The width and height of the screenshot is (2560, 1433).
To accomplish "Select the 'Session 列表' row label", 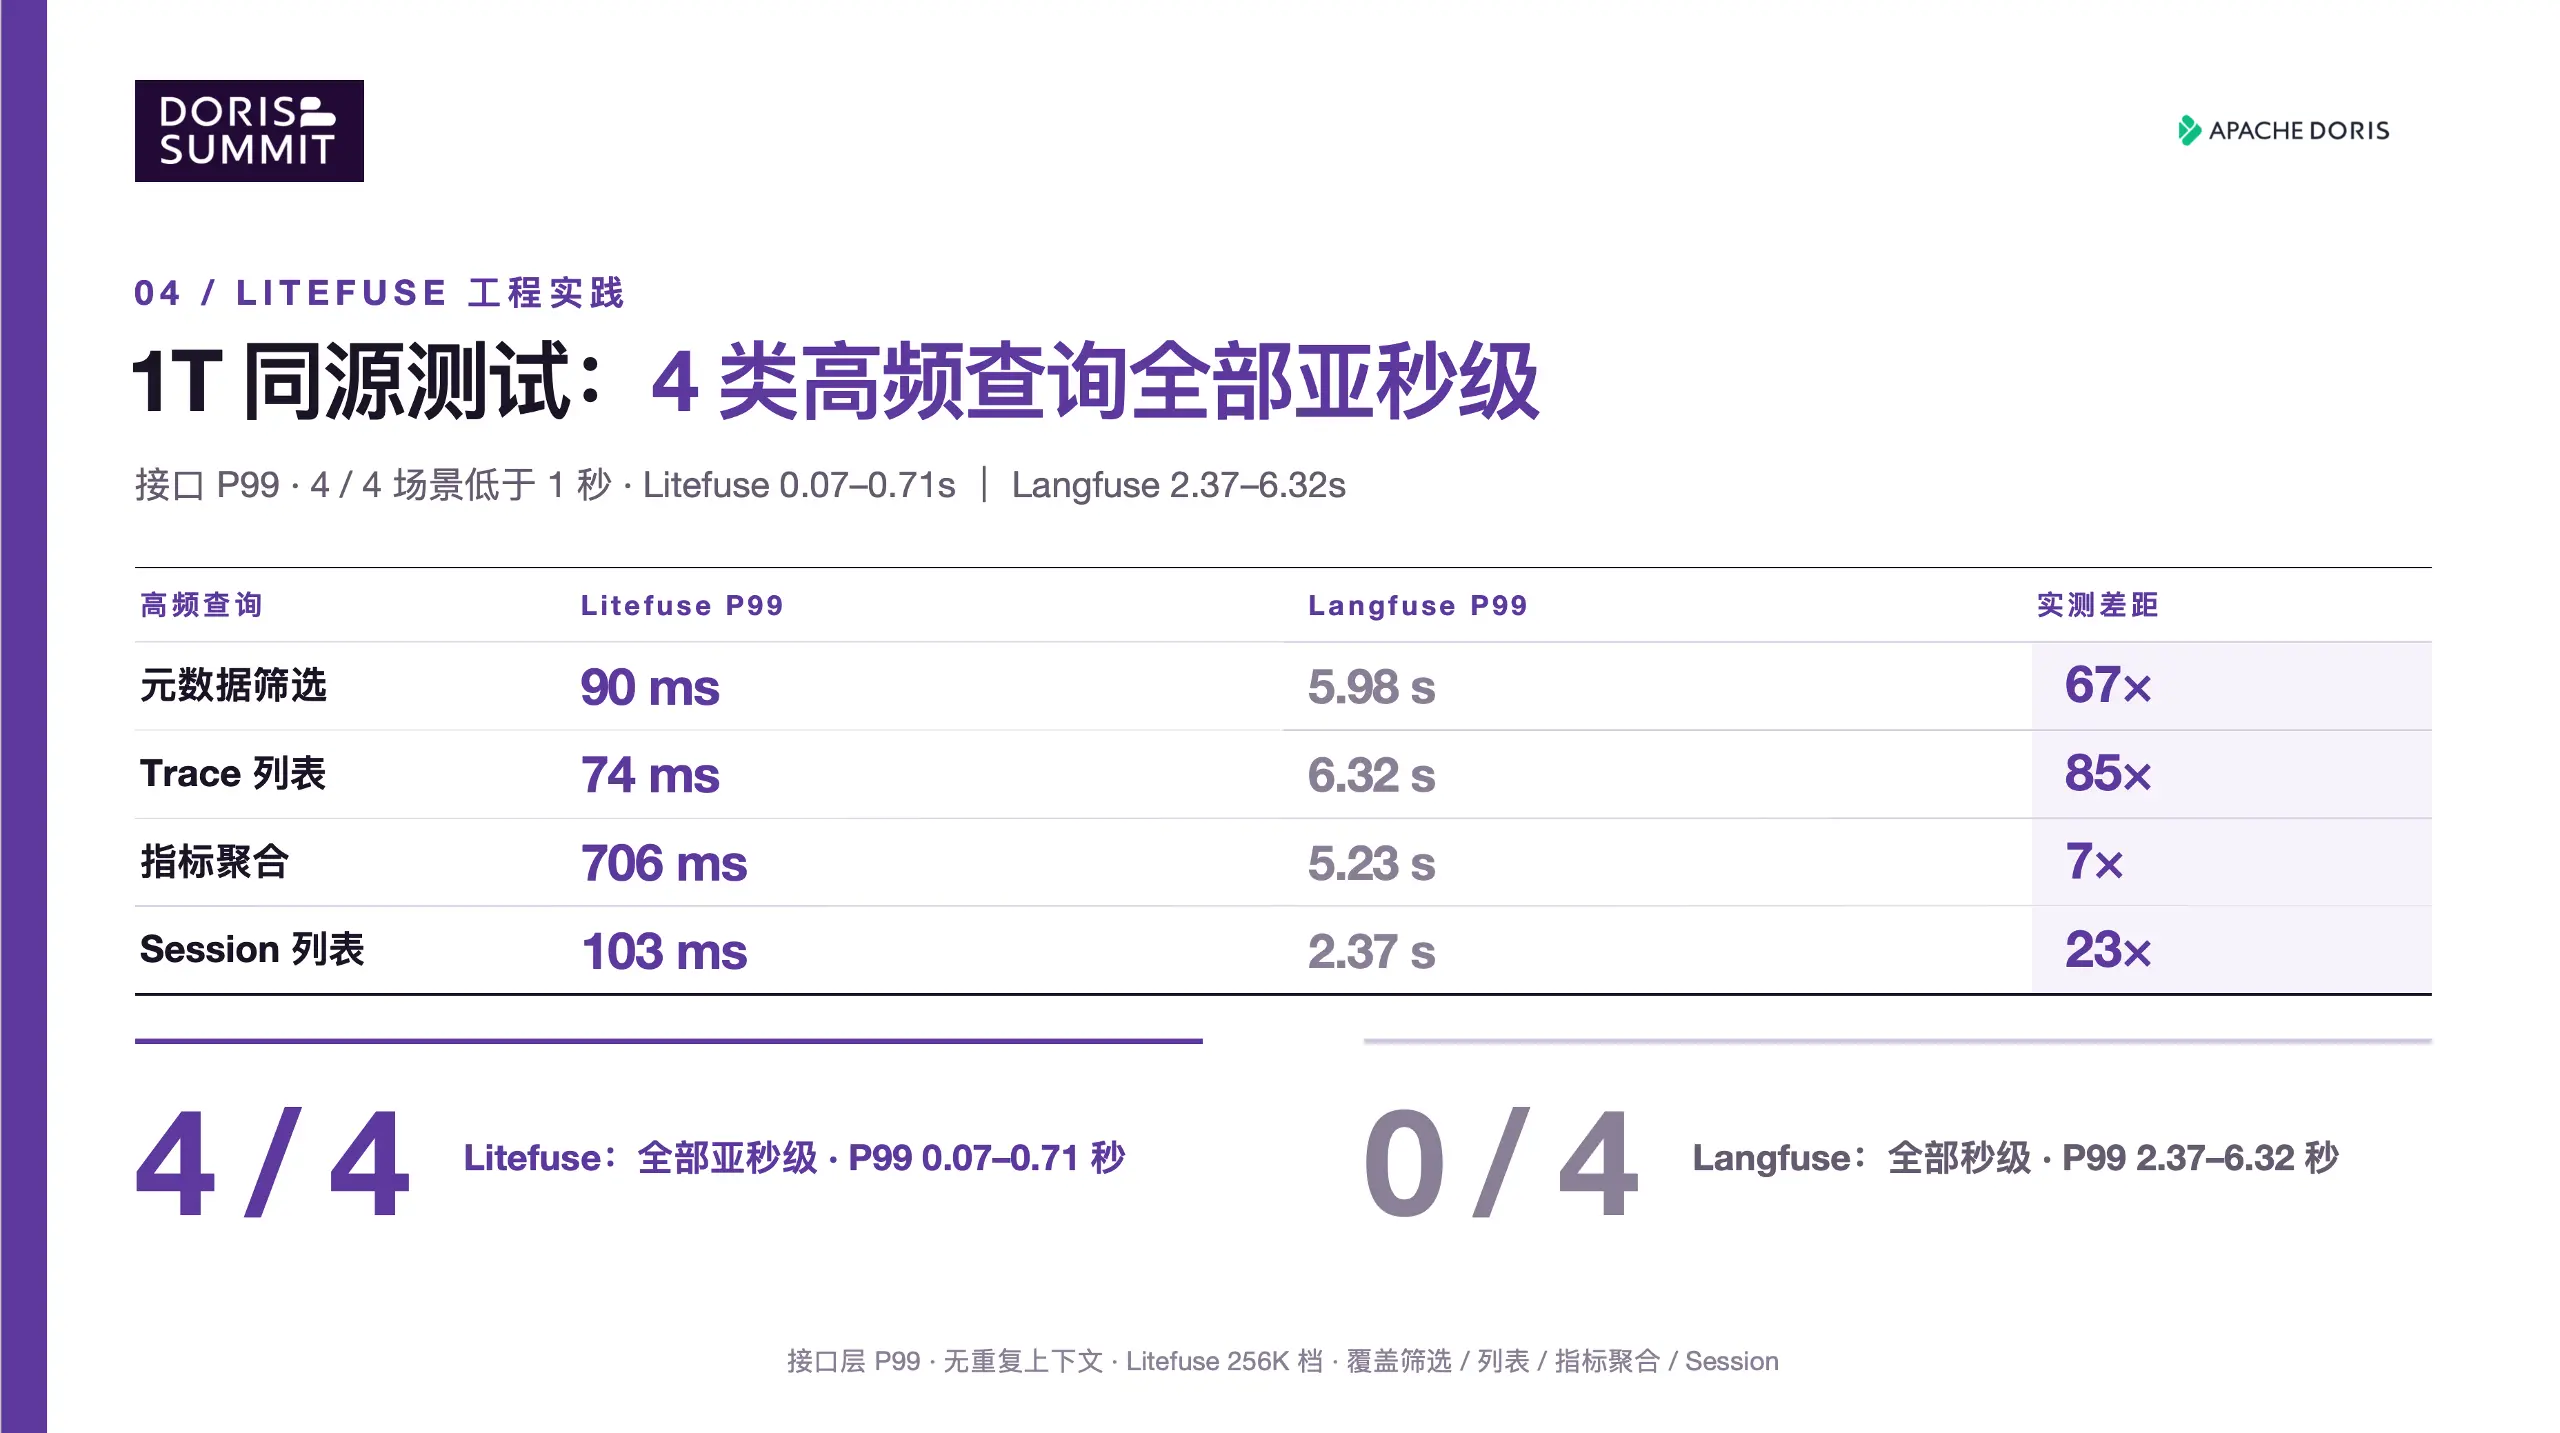I will click(252, 950).
